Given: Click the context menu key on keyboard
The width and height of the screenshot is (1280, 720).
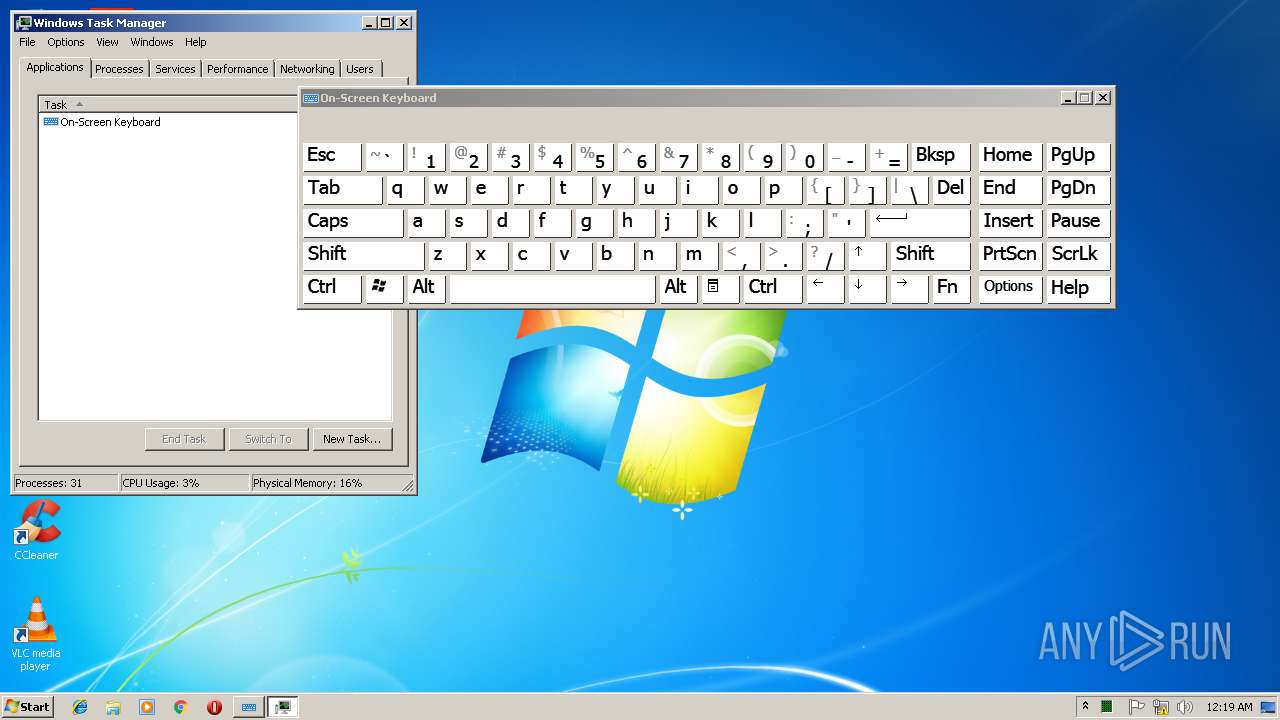Looking at the screenshot, I should (720, 288).
